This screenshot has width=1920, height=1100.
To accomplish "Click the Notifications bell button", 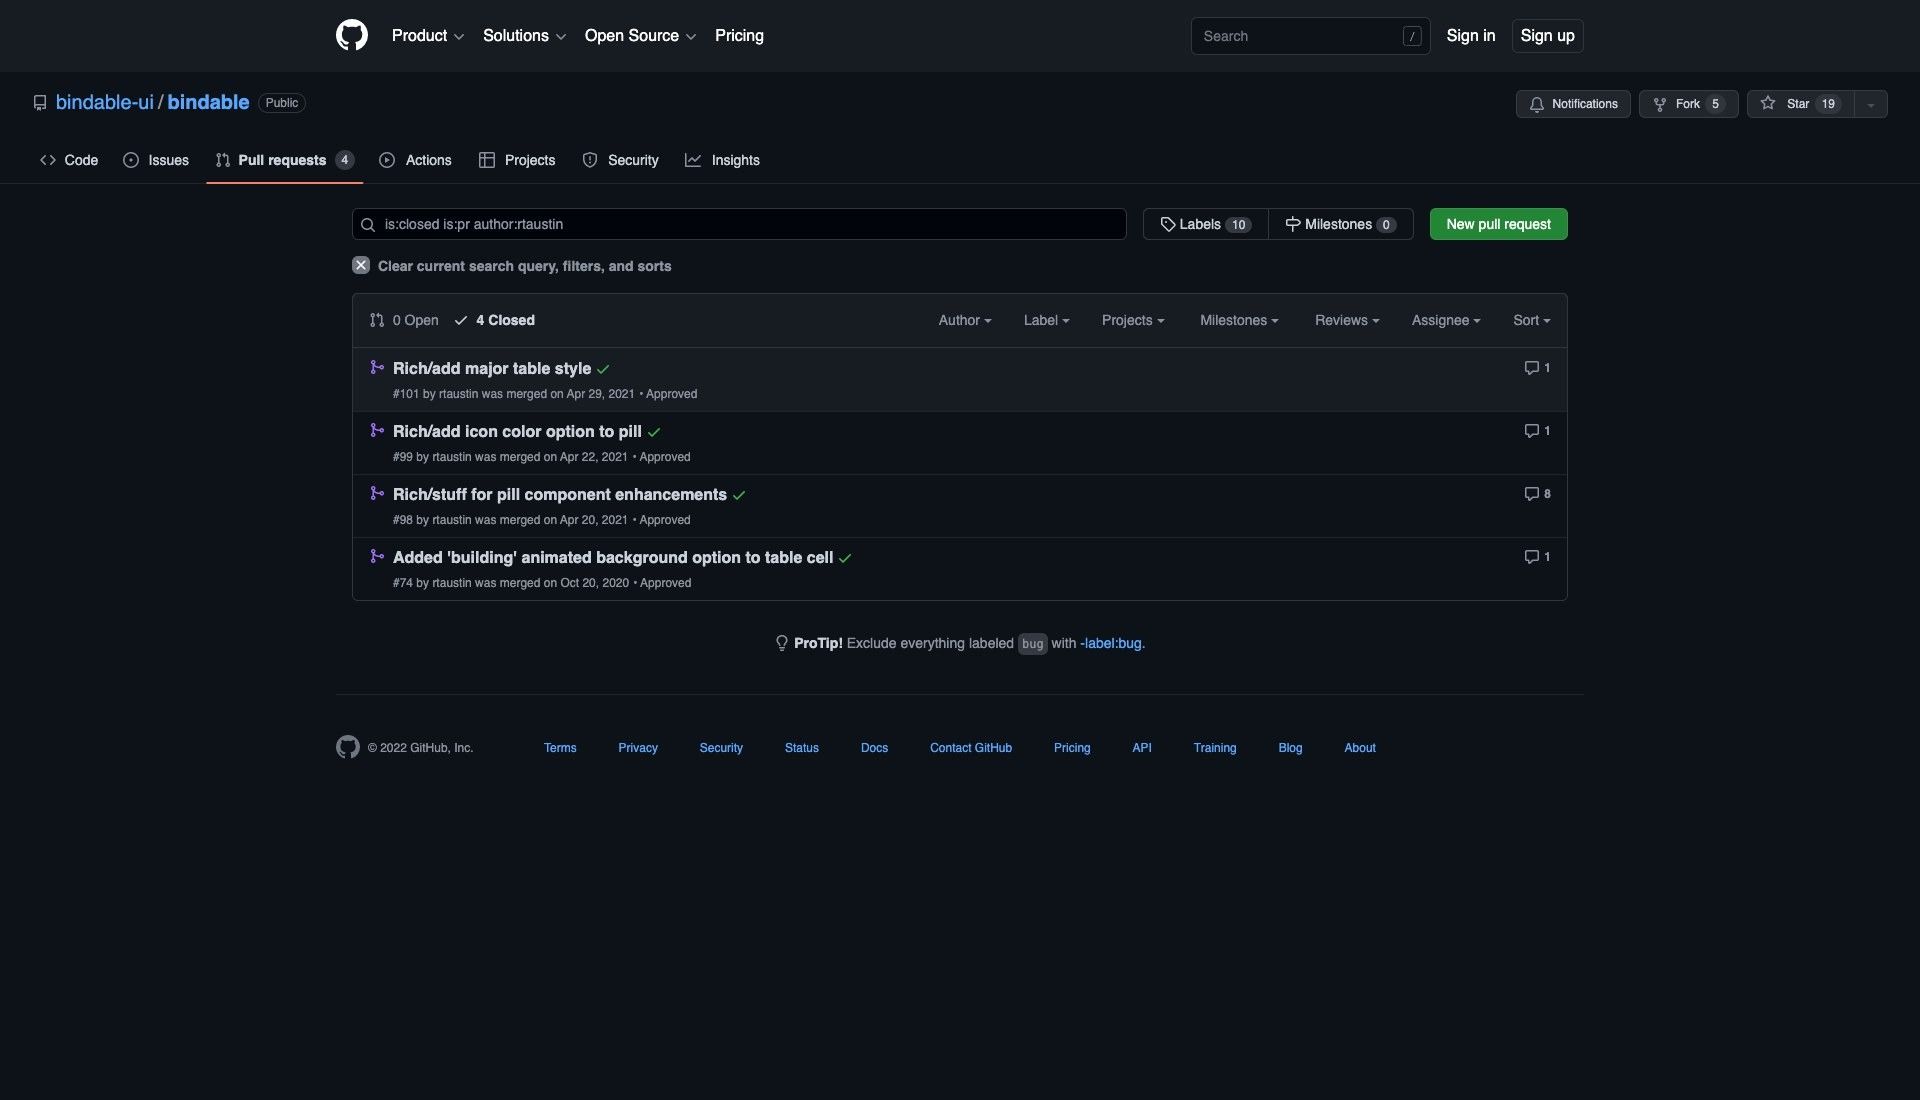I will point(1573,104).
